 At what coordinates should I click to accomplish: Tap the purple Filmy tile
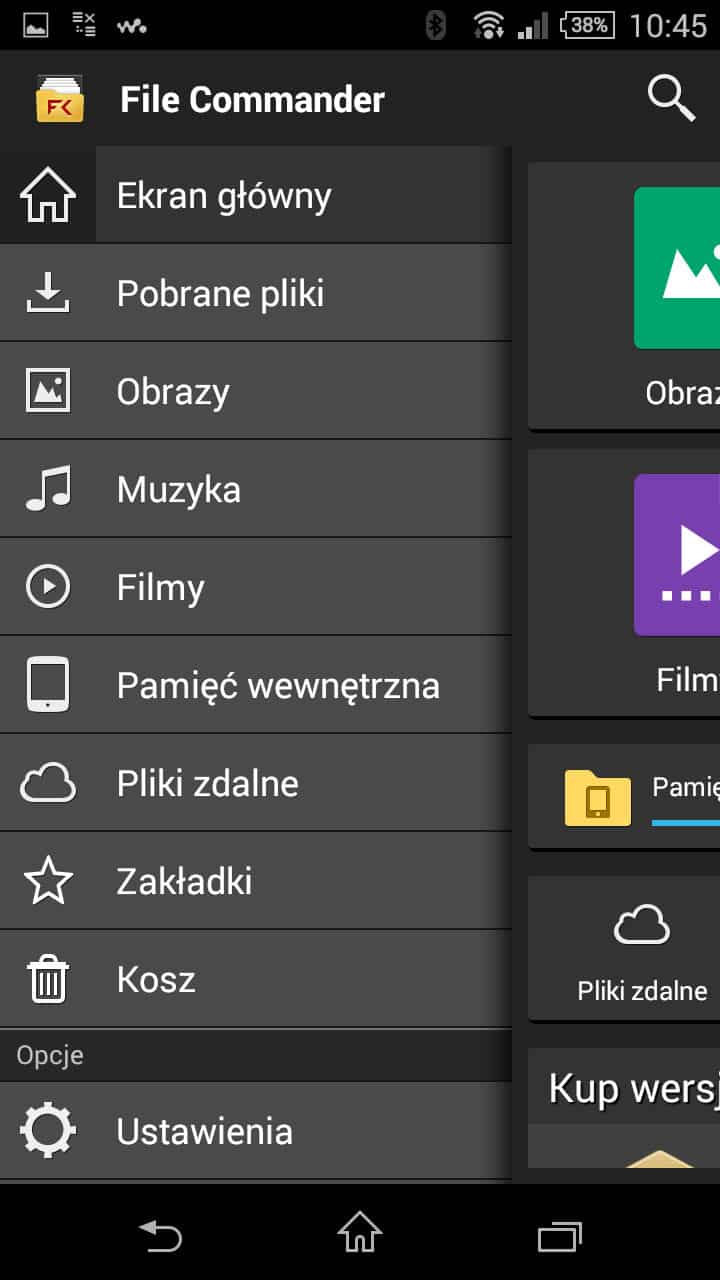click(677, 555)
